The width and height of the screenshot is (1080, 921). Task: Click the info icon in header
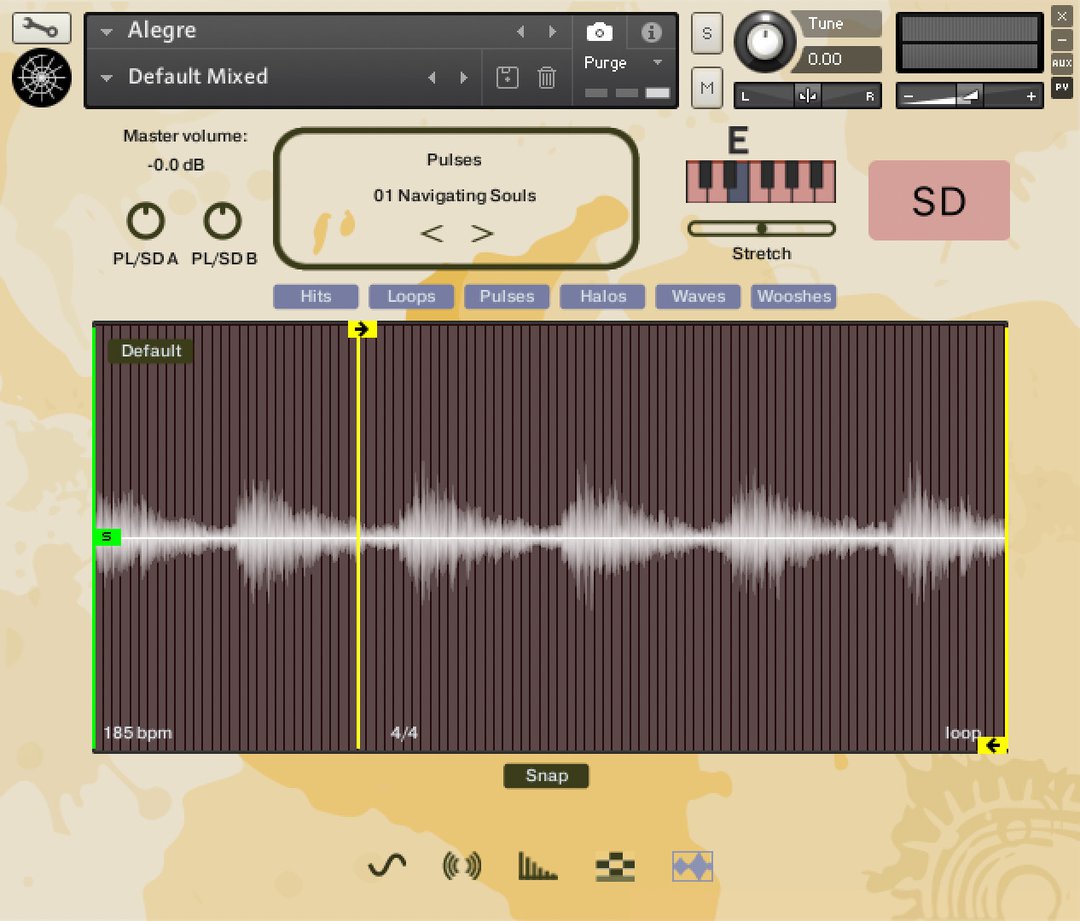651,32
